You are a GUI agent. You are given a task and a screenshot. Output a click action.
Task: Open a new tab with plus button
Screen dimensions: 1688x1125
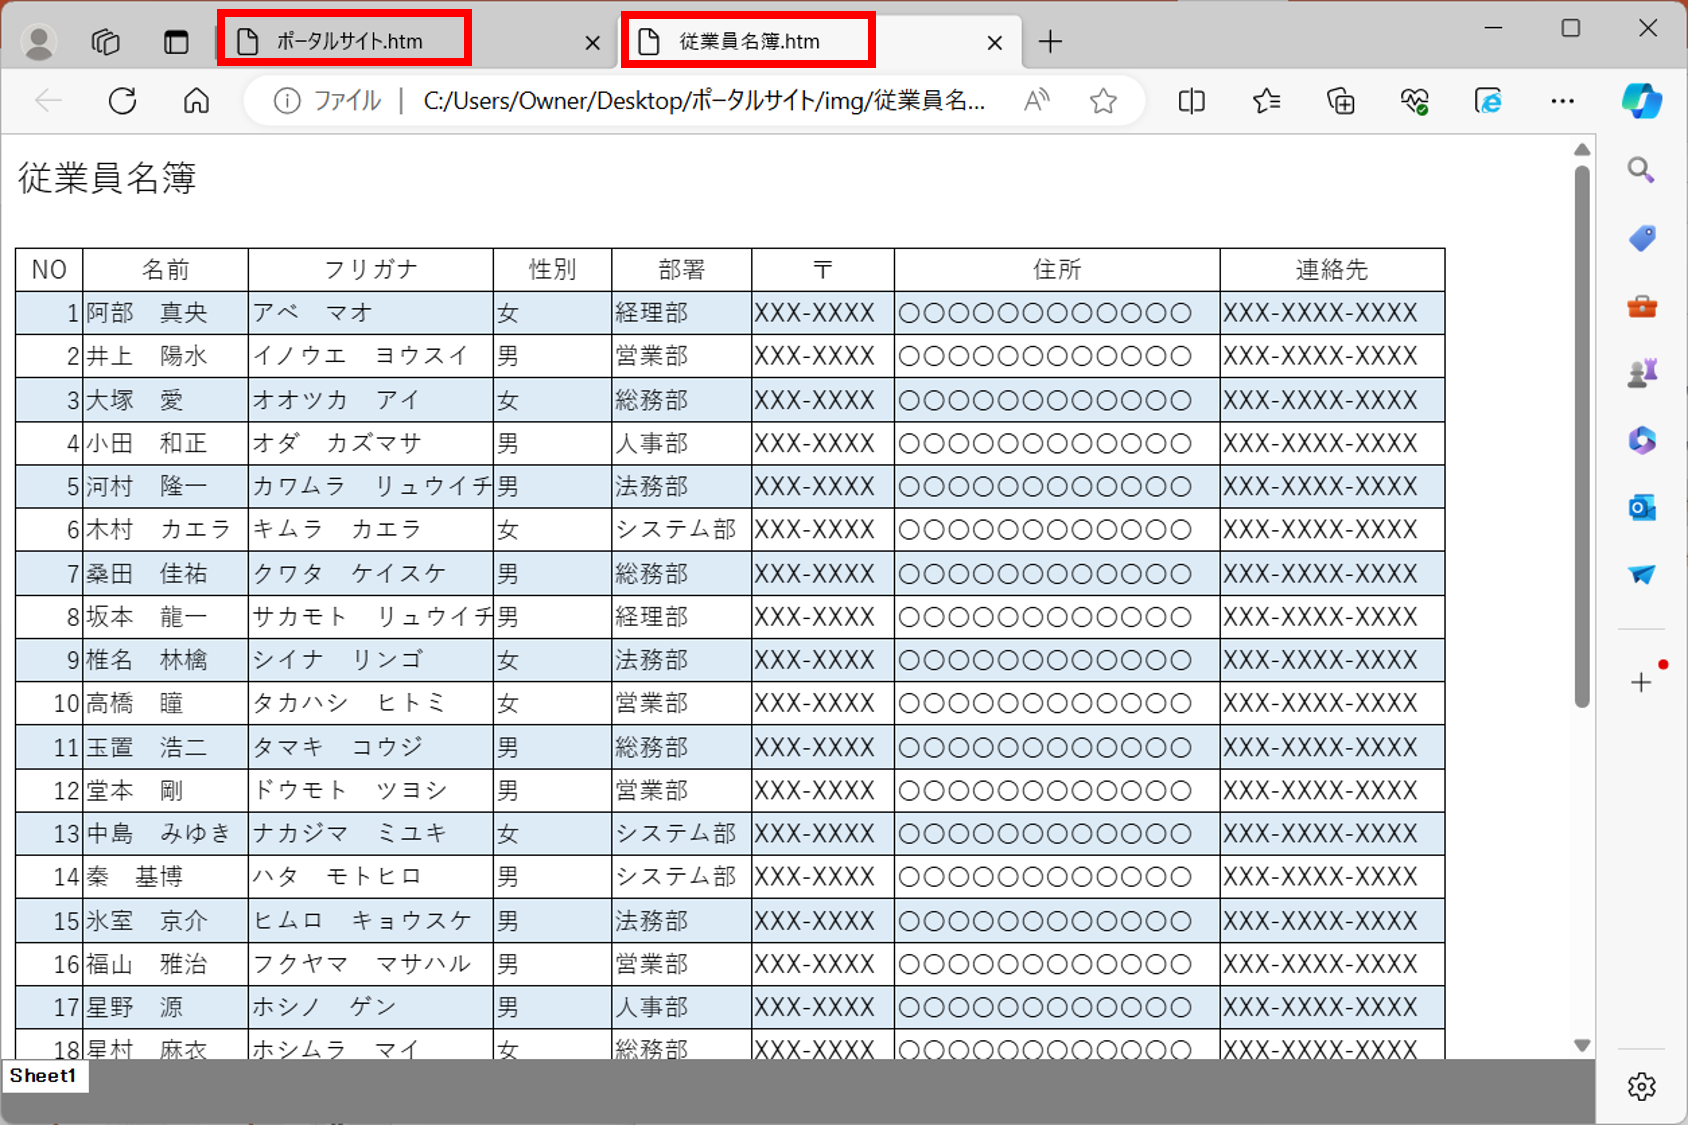[1050, 41]
